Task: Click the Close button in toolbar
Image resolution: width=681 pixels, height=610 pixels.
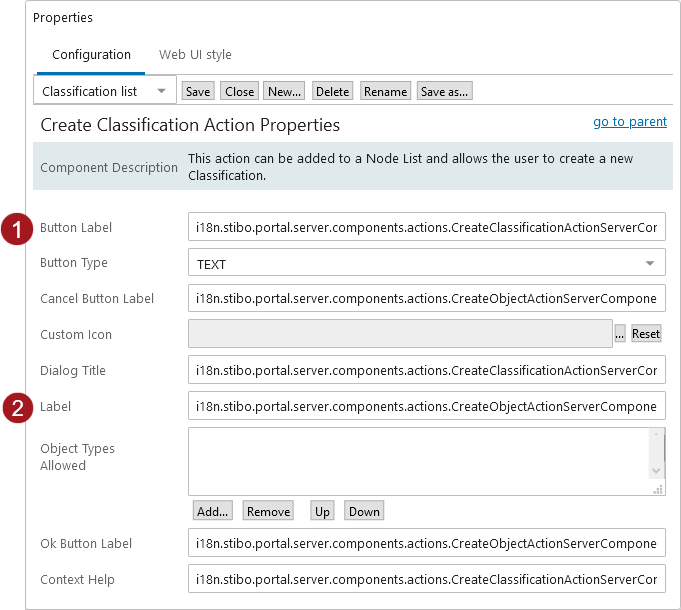Action: [240, 91]
